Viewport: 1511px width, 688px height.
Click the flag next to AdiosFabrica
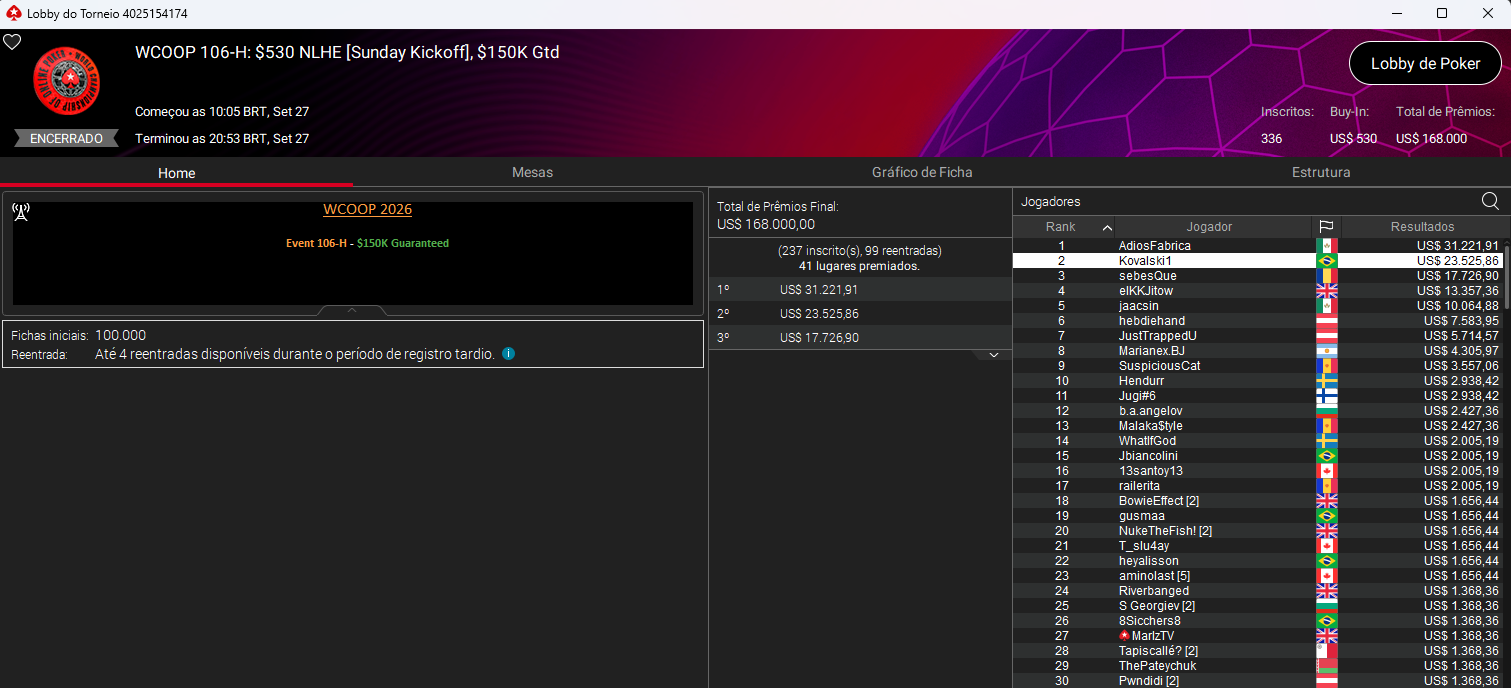[1326, 246]
